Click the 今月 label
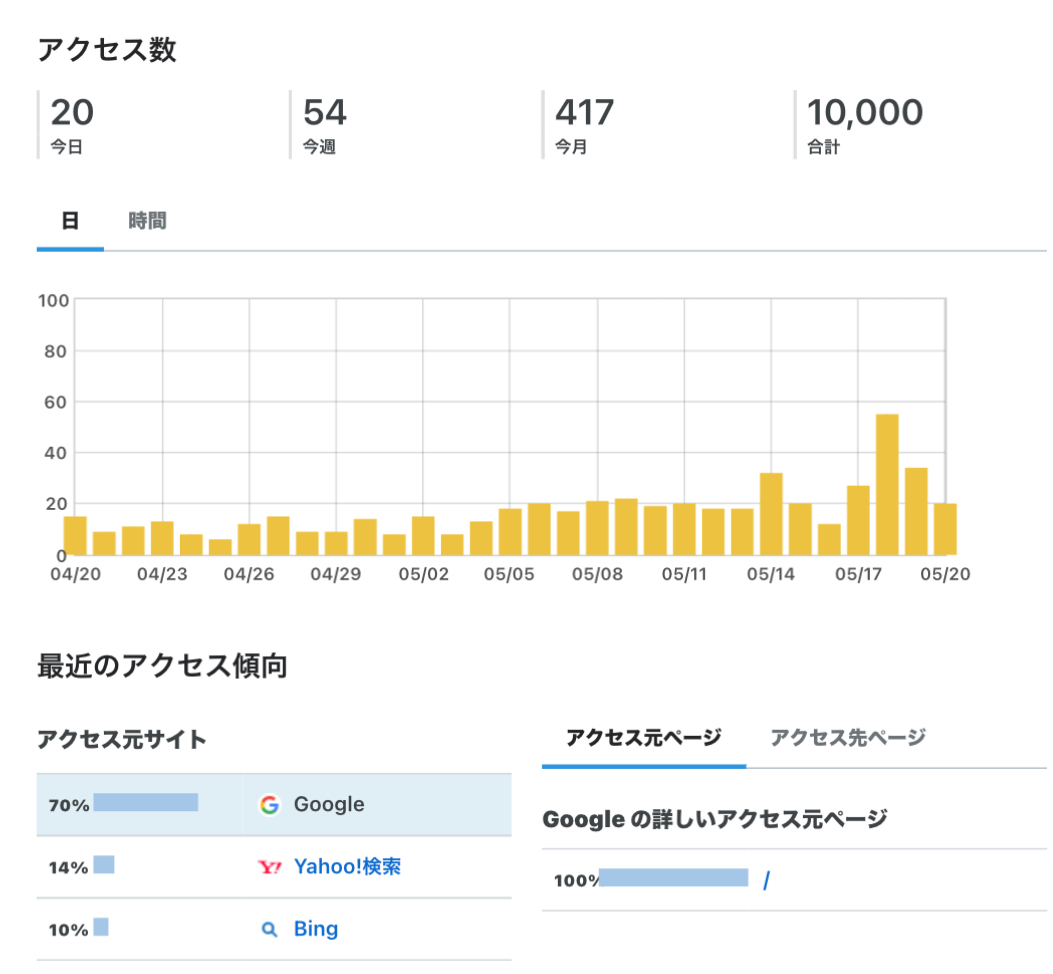This screenshot has height=974, width=1053. [571, 146]
